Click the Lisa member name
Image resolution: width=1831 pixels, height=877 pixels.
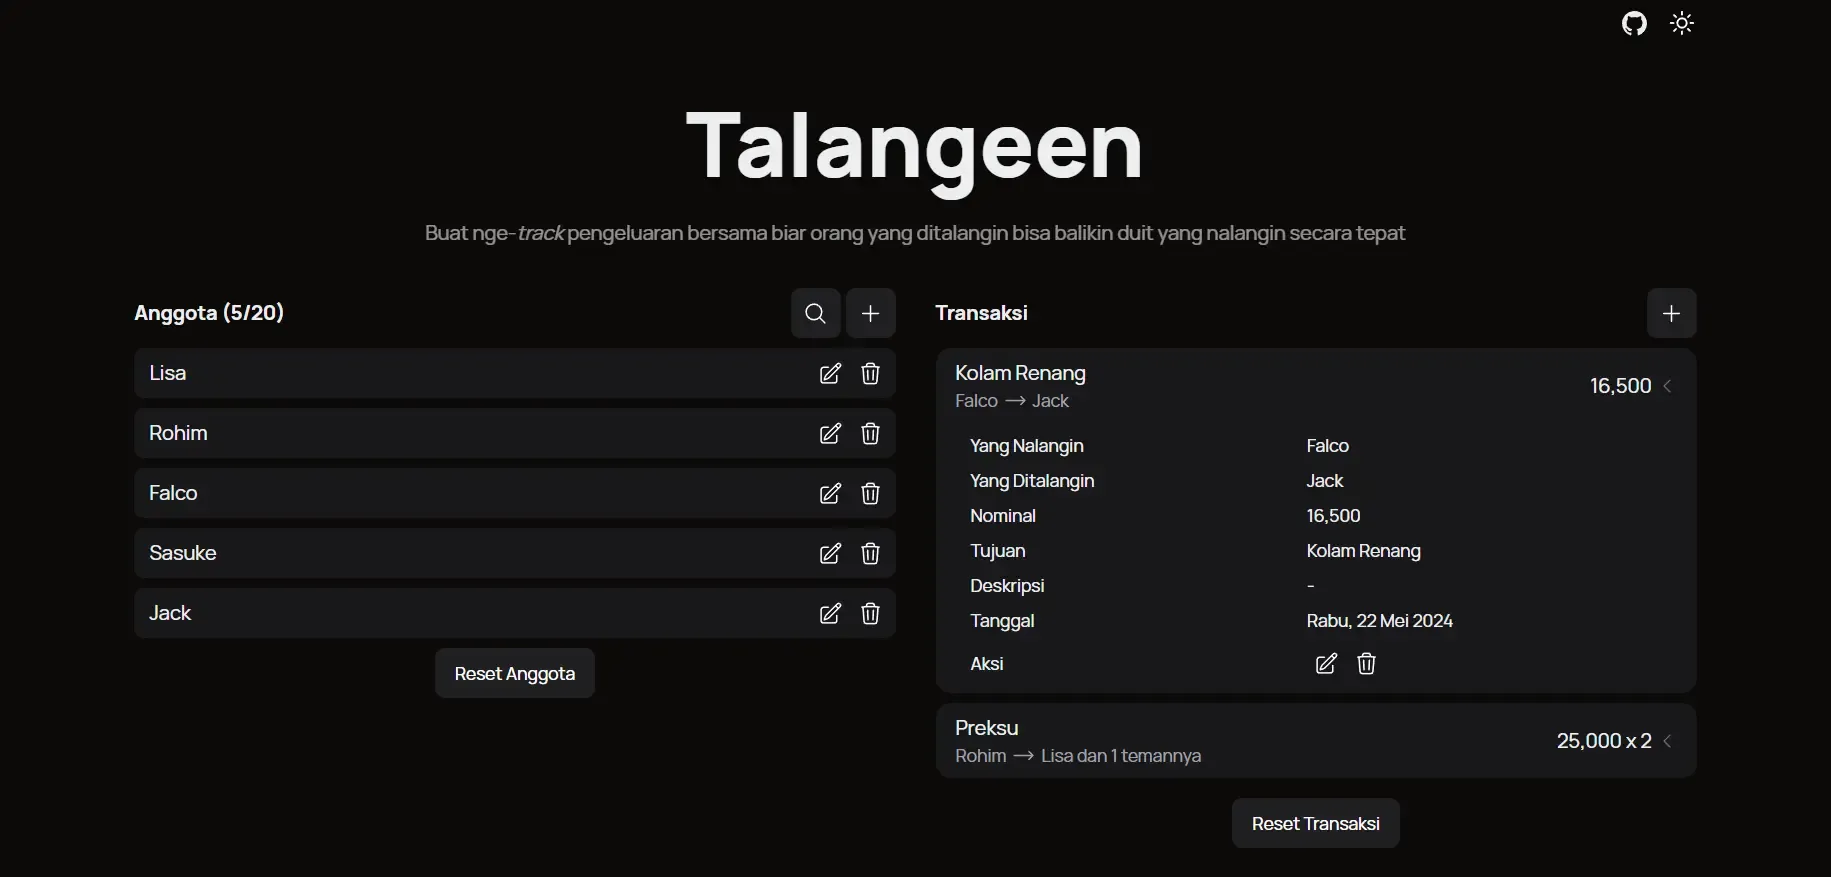click(x=168, y=373)
